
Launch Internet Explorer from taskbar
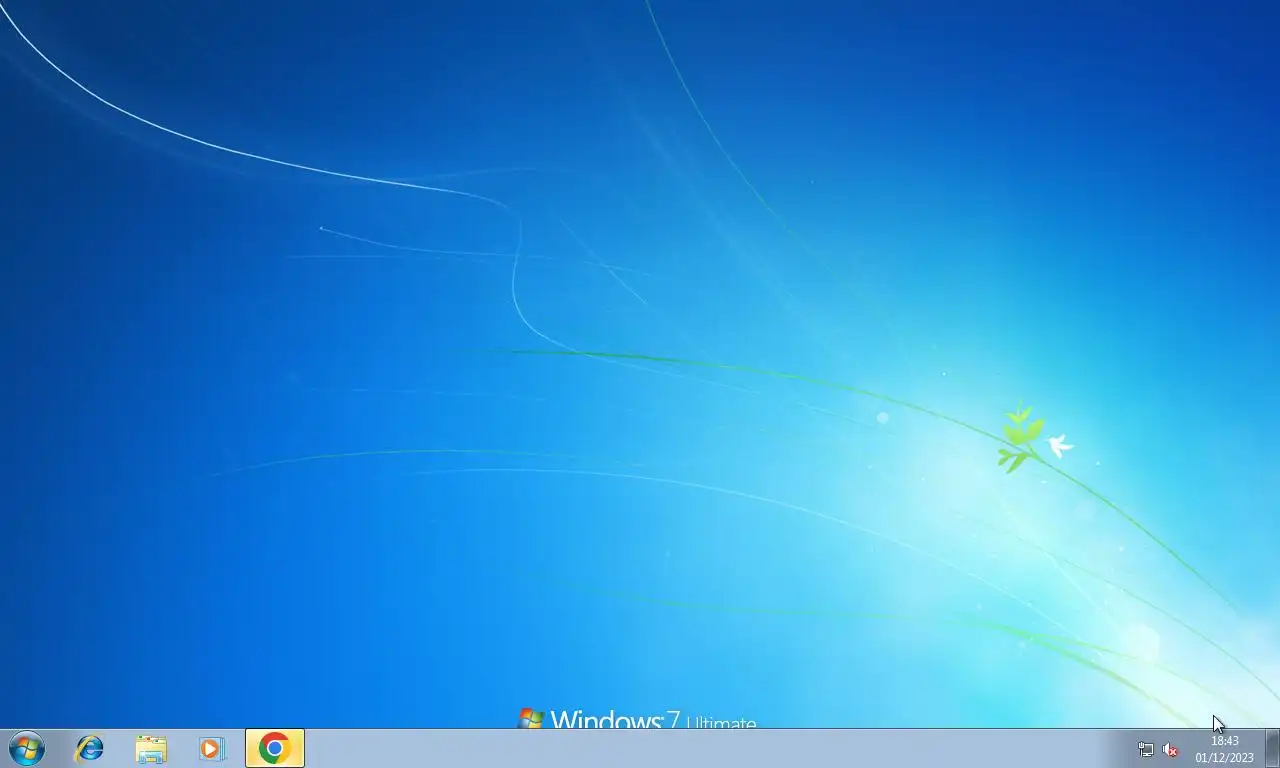point(90,748)
